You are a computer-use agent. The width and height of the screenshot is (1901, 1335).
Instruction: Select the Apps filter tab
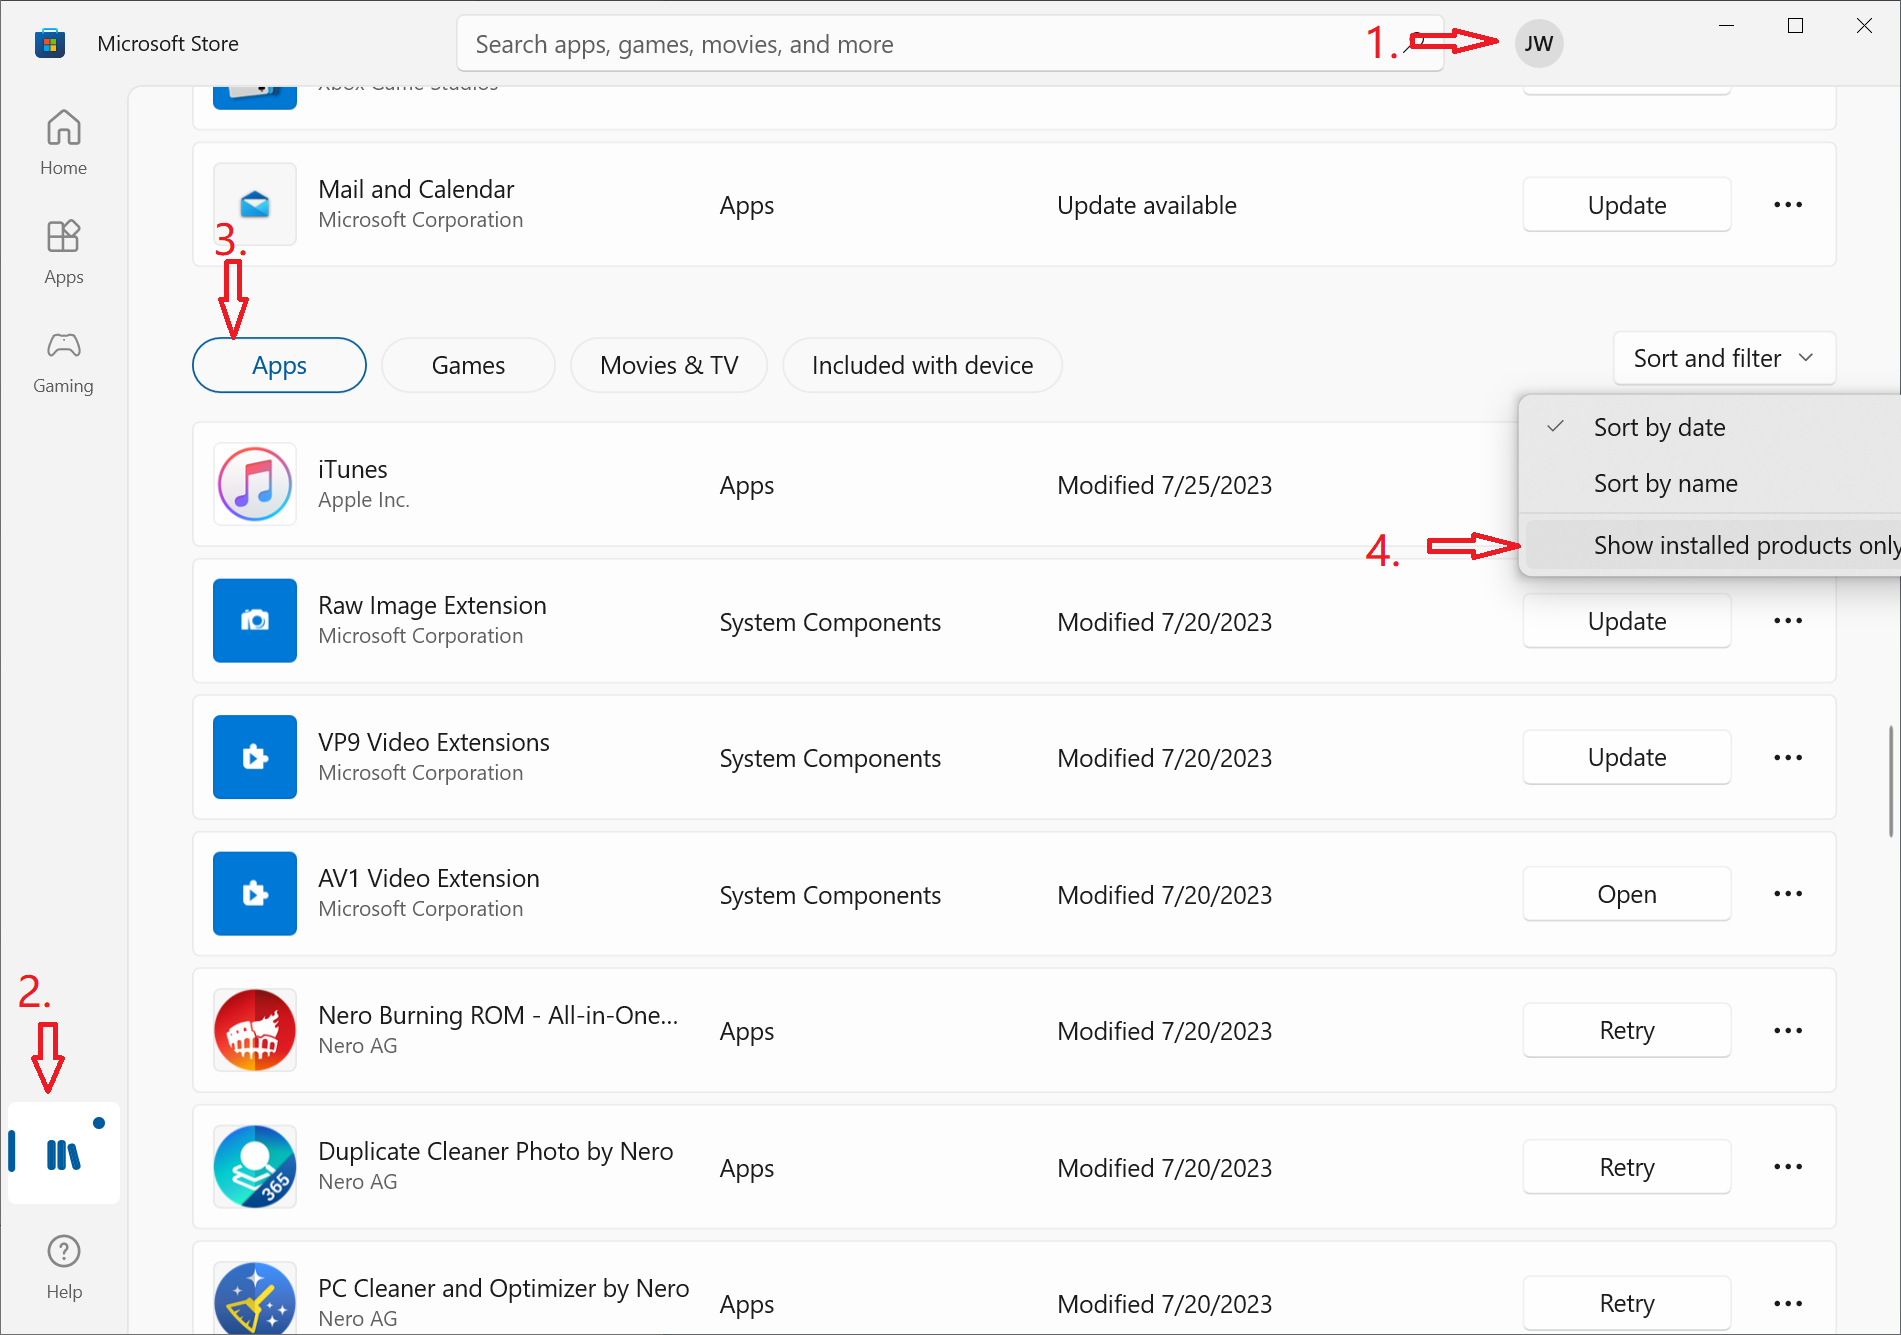tap(279, 365)
